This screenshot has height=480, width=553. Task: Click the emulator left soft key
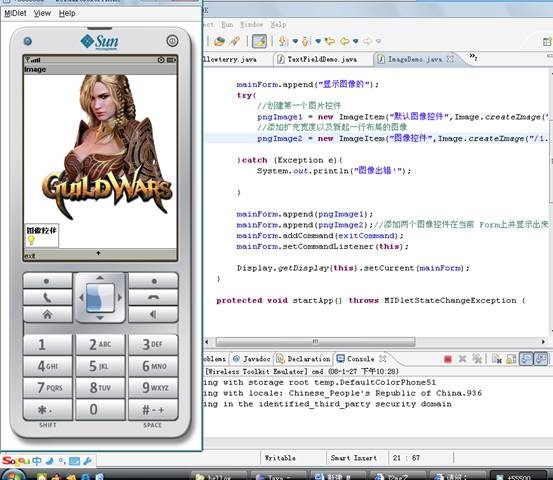click(47, 281)
